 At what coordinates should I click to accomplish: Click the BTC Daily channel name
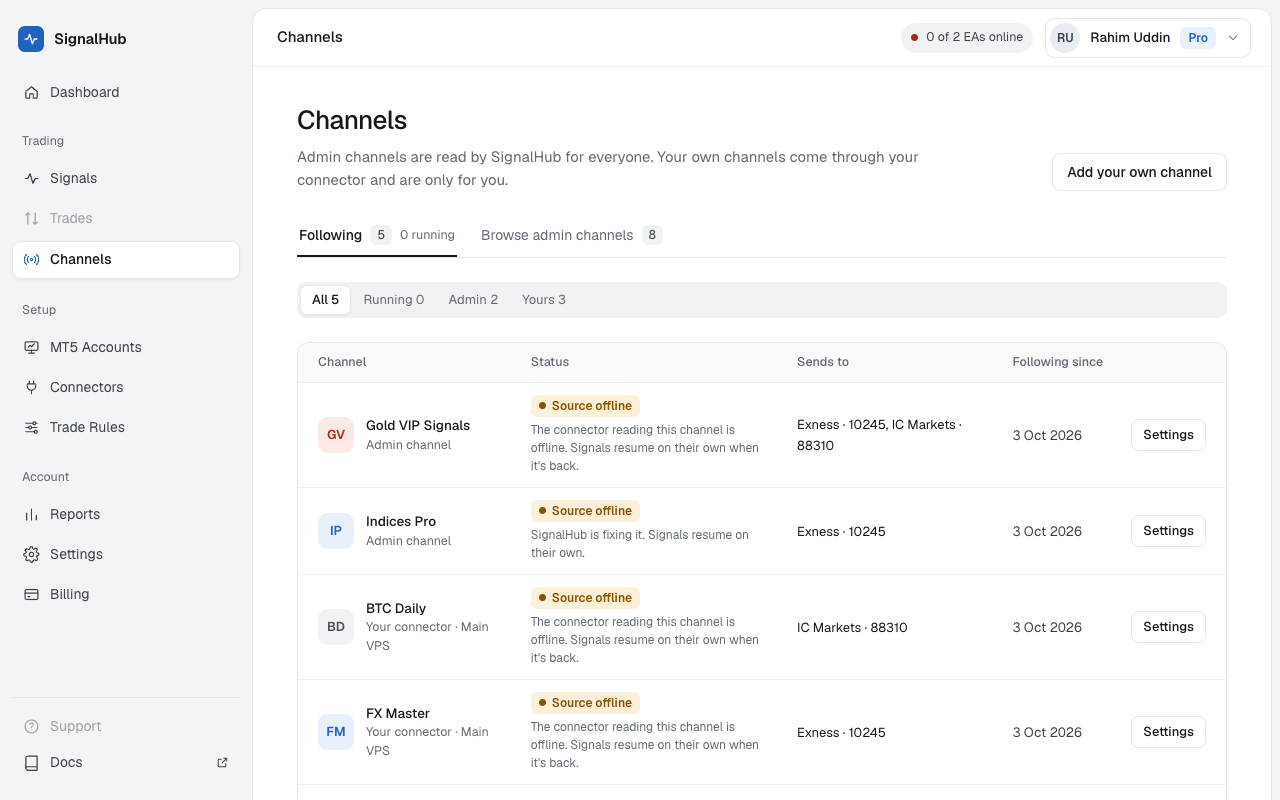click(x=396, y=608)
